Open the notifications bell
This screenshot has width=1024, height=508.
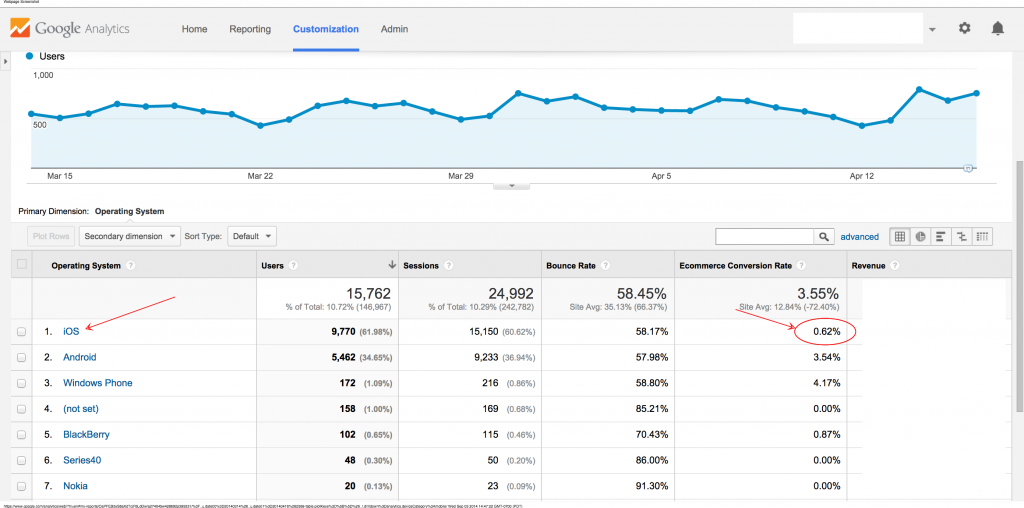click(998, 29)
